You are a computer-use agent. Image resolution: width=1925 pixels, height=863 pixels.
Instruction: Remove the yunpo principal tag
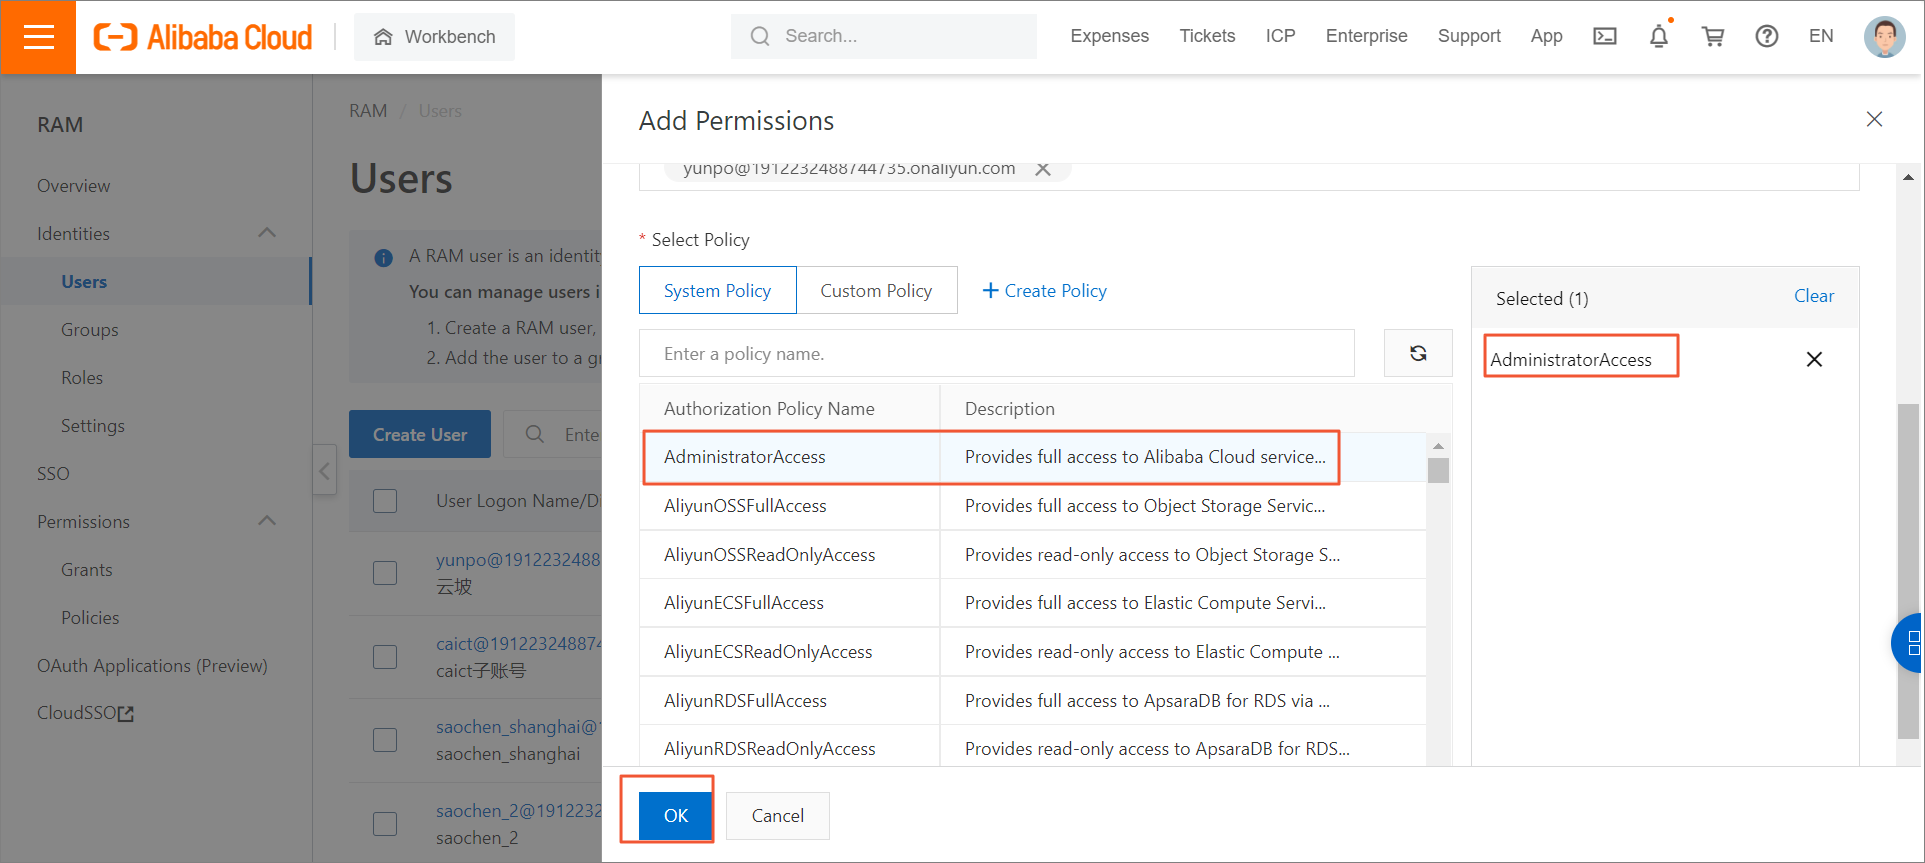click(1042, 169)
